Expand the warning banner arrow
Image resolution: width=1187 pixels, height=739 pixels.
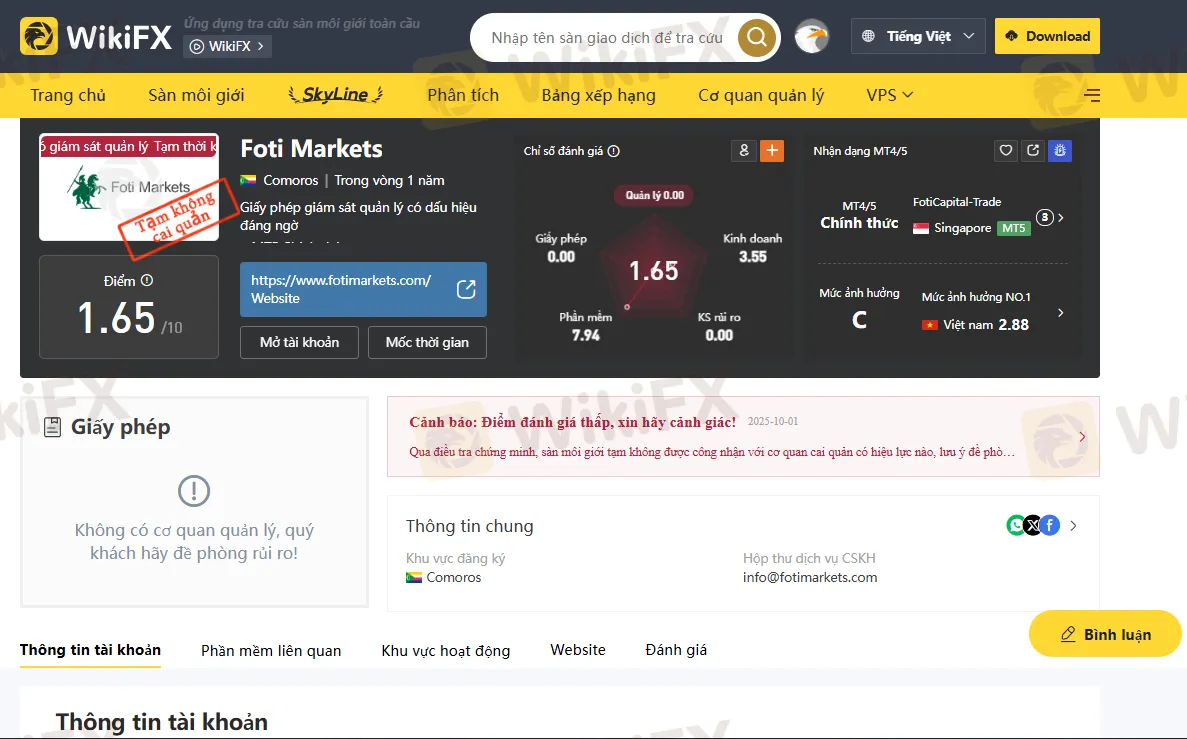(x=1083, y=436)
